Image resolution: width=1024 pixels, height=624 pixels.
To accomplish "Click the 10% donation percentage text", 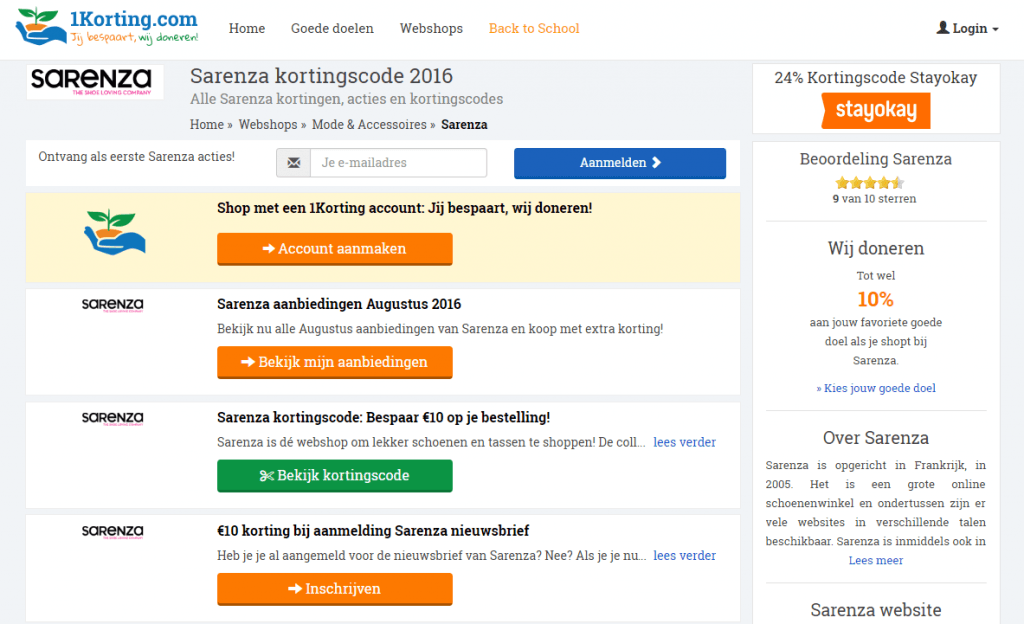I will tap(875, 299).
